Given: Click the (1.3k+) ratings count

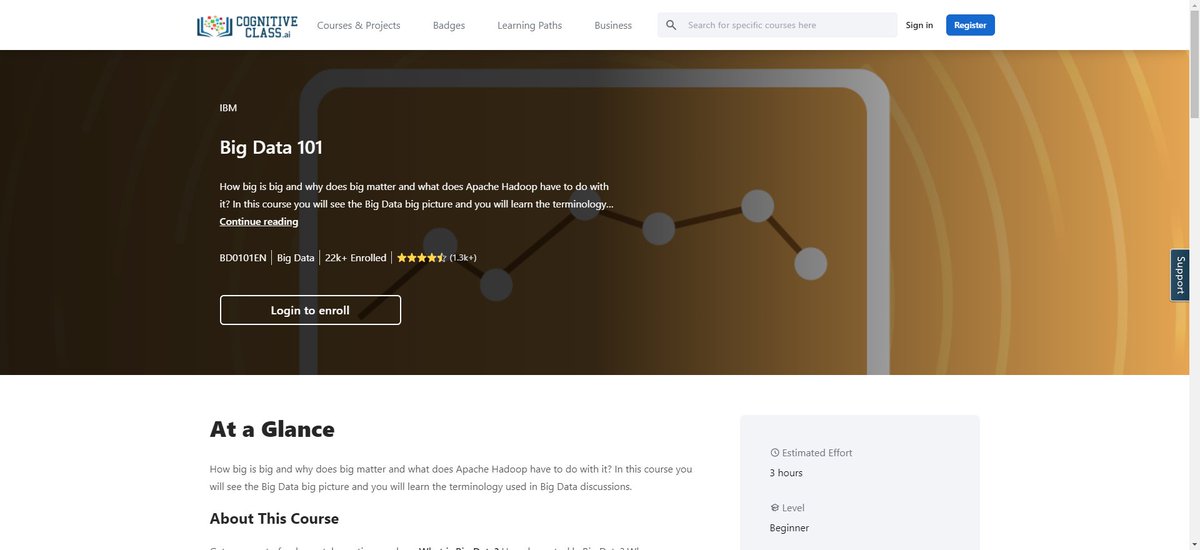Looking at the screenshot, I should [463, 258].
